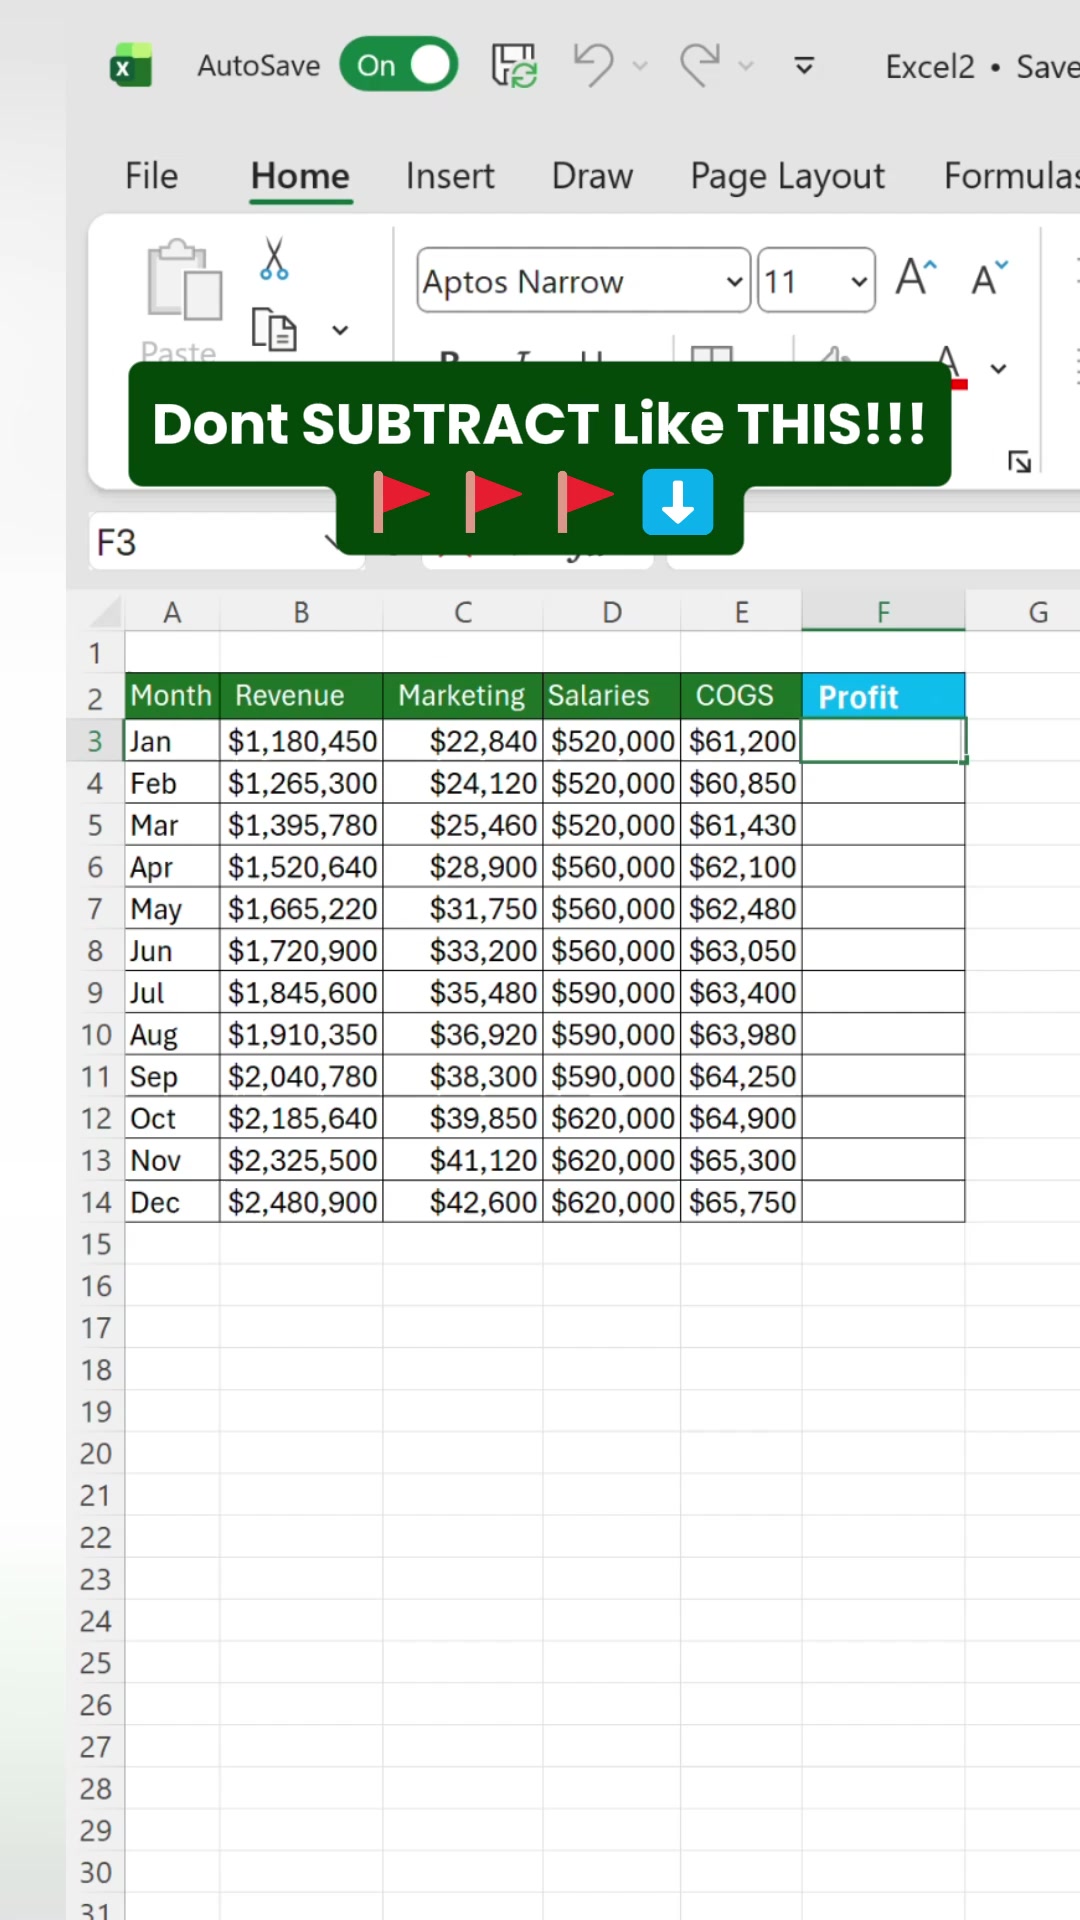Click the Cut scissors icon
The height and width of the screenshot is (1920, 1080).
click(x=274, y=259)
